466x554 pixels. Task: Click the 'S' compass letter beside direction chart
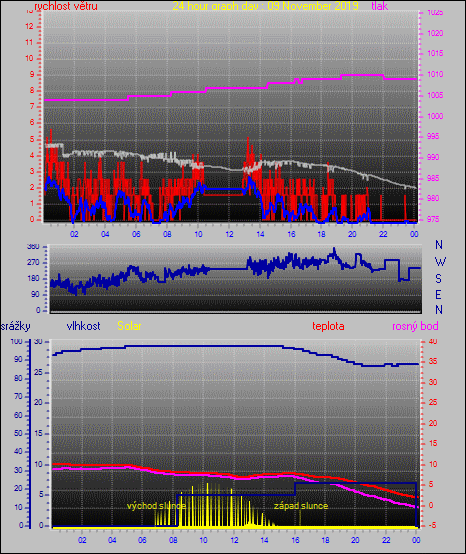point(438,279)
